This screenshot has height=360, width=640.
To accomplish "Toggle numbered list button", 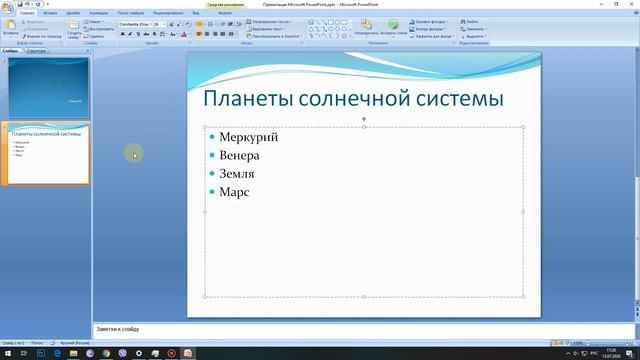I will 210,24.
